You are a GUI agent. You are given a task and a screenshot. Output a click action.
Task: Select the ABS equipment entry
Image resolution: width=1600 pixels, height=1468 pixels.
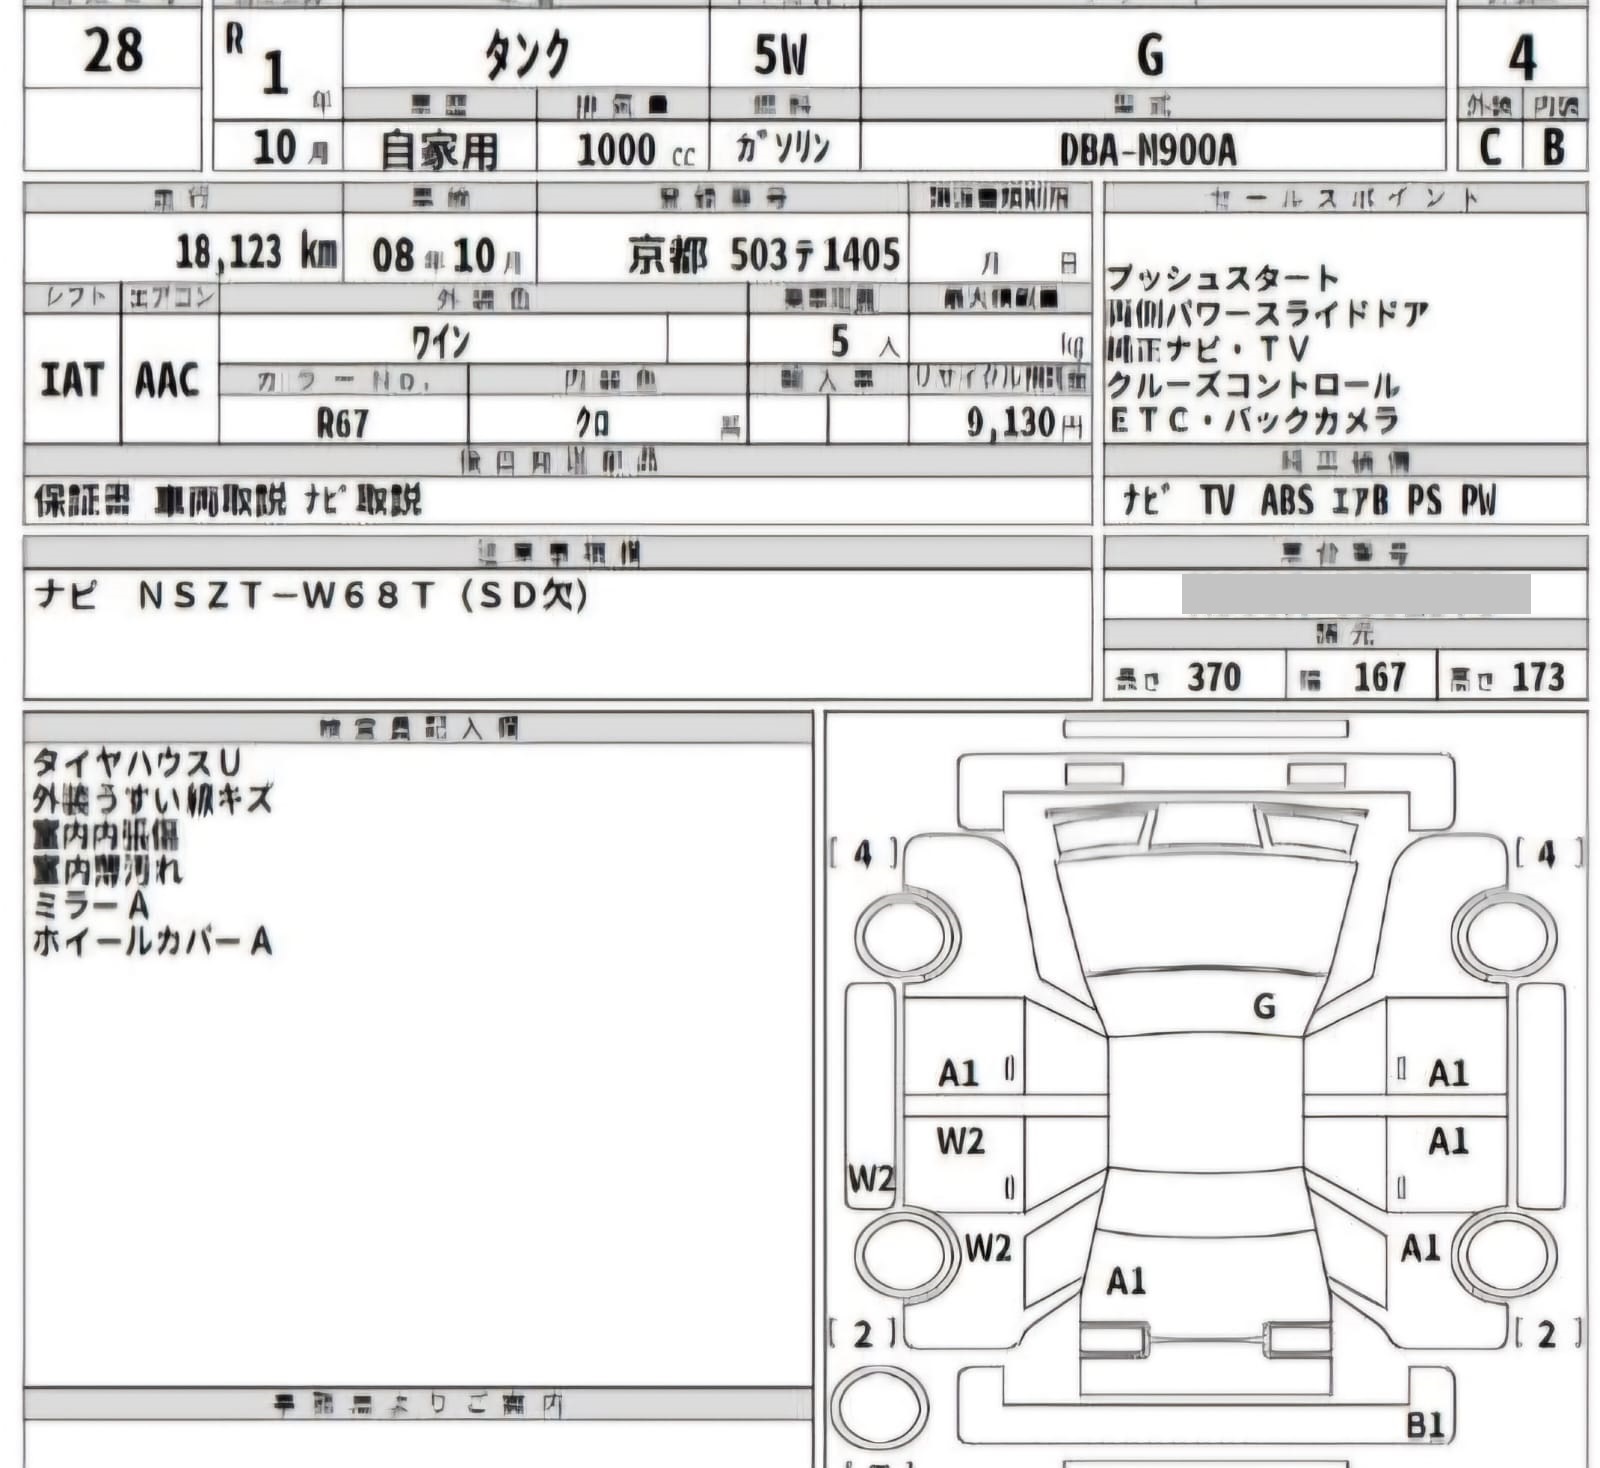1287,500
